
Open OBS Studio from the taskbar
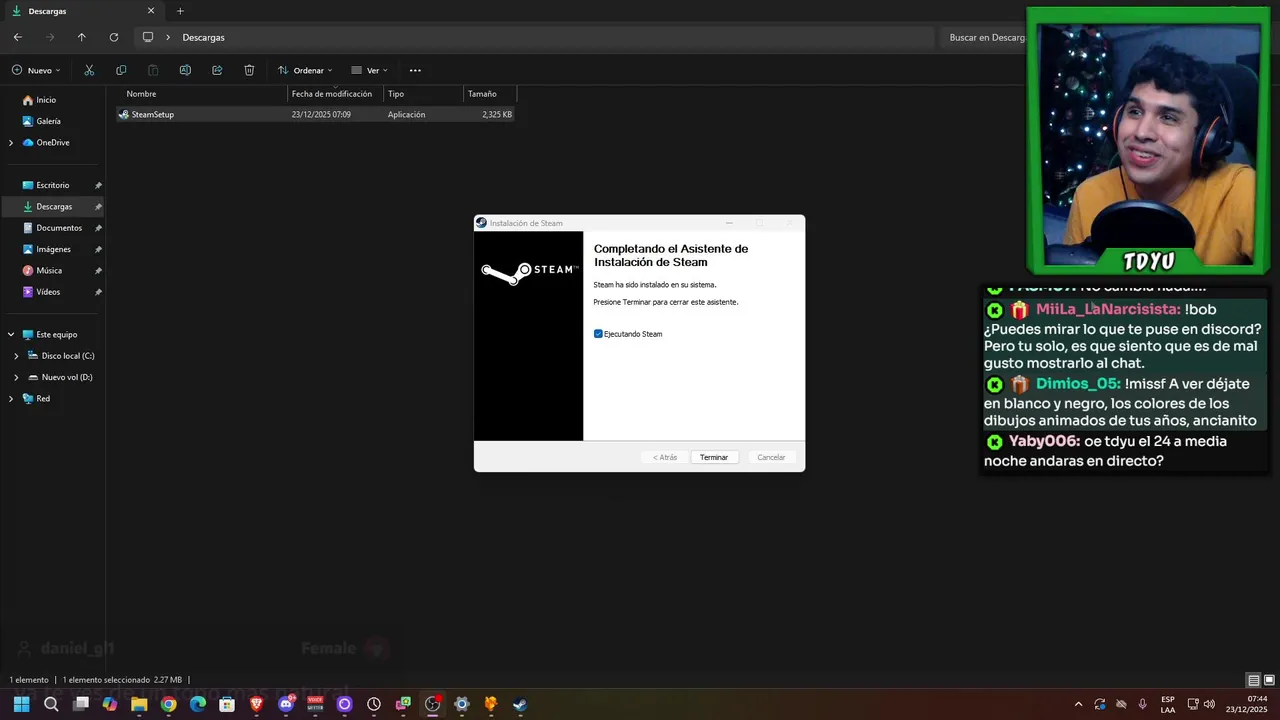432,704
